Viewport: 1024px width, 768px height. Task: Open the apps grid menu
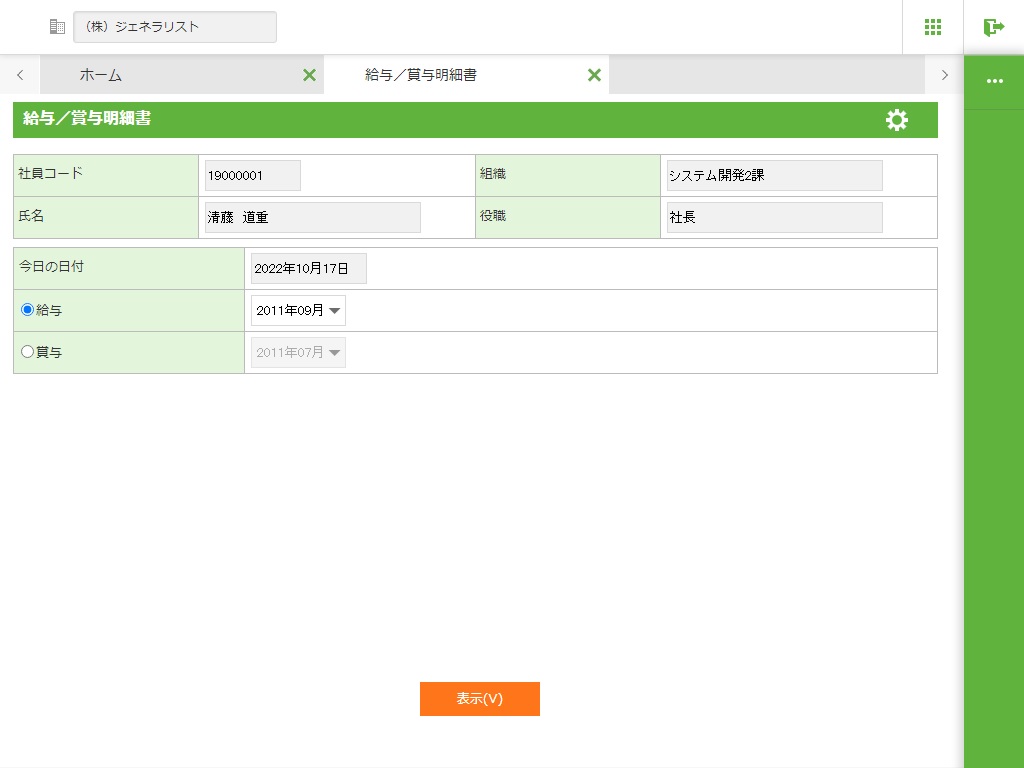pyautogui.click(x=932, y=27)
